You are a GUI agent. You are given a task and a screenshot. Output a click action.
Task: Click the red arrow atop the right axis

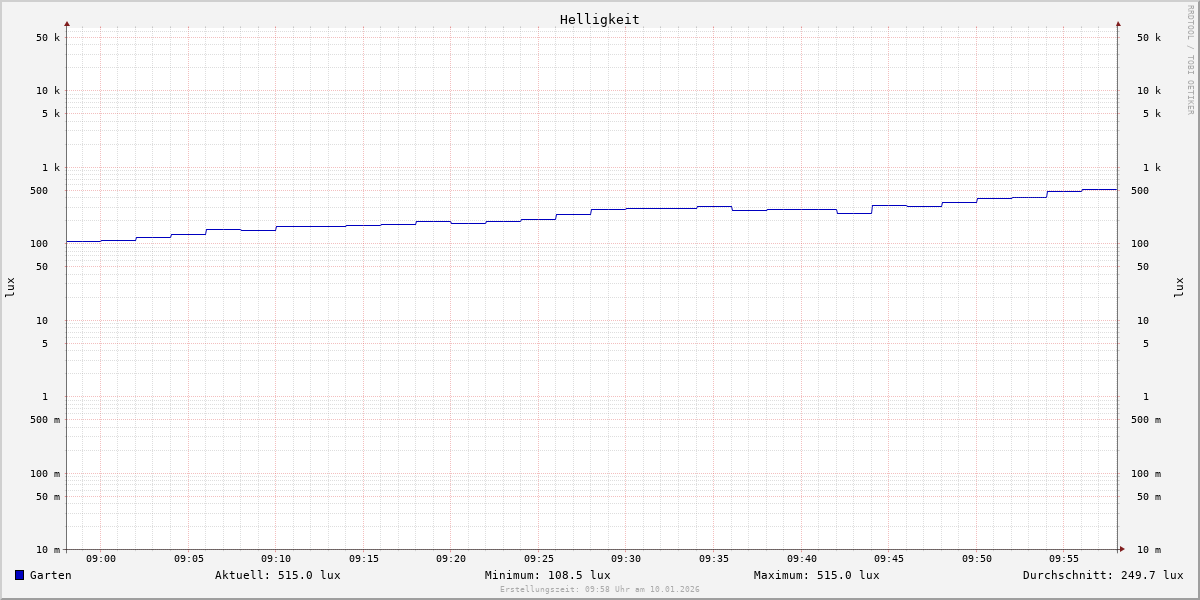pyautogui.click(x=1118, y=23)
